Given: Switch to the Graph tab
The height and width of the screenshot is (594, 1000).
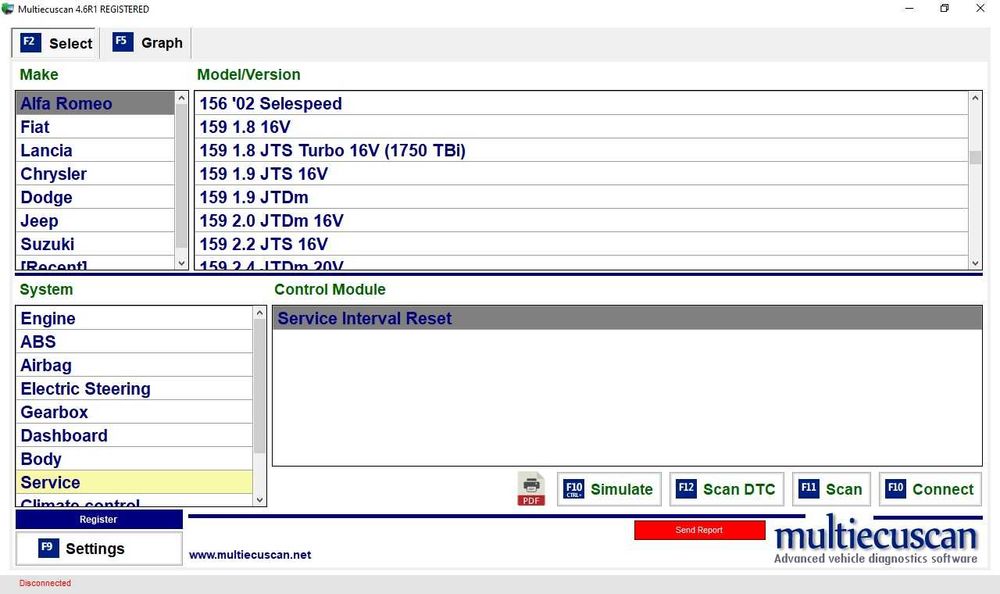Looking at the screenshot, I should [x=147, y=43].
